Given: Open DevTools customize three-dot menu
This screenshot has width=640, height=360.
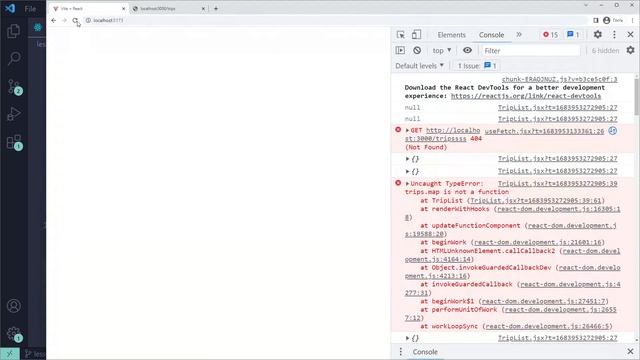Looking at the screenshot, I should click(x=614, y=35).
